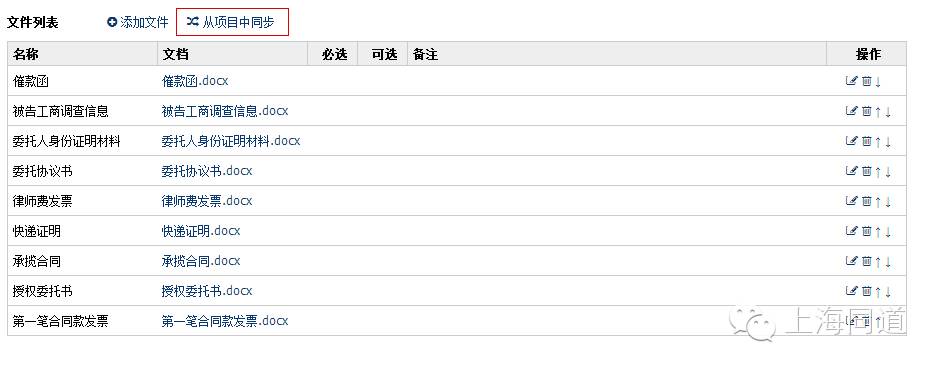Click the edit icon for 催款函 row
The image size is (935, 369).
click(852, 81)
